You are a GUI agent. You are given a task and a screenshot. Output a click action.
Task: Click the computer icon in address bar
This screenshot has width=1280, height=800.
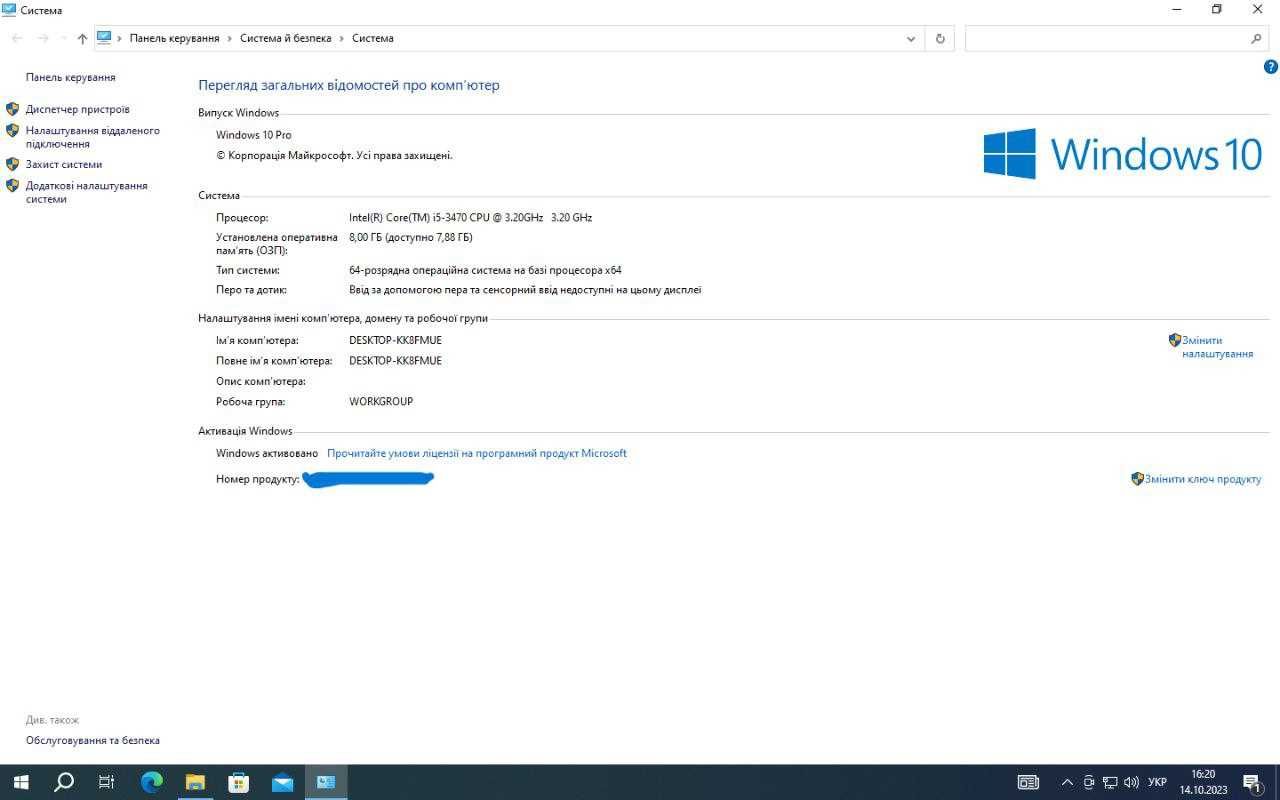(x=104, y=38)
